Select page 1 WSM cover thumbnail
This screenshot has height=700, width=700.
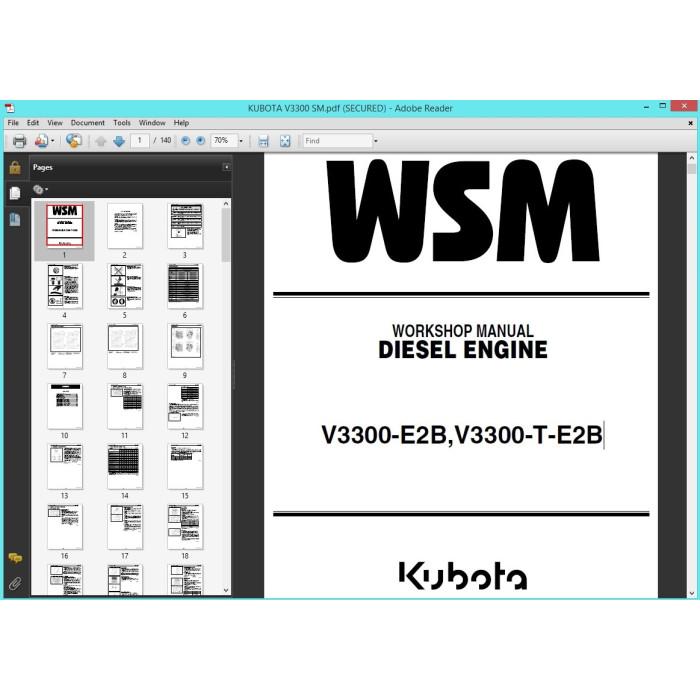(65, 226)
